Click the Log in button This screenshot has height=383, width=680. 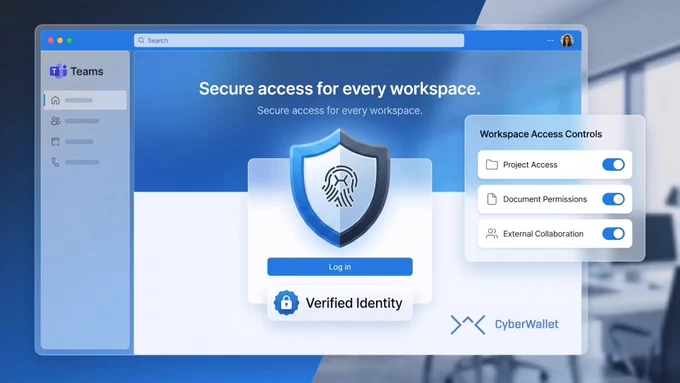(x=340, y=267)
